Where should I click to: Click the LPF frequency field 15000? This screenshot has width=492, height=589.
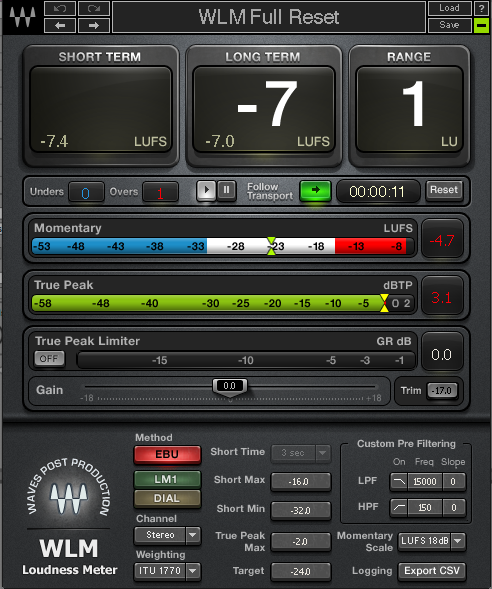pos(425,482)
